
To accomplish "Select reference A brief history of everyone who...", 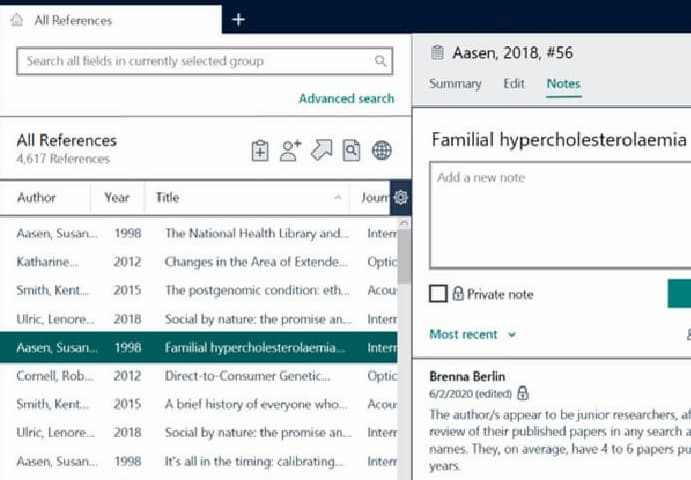I will 198,404.
